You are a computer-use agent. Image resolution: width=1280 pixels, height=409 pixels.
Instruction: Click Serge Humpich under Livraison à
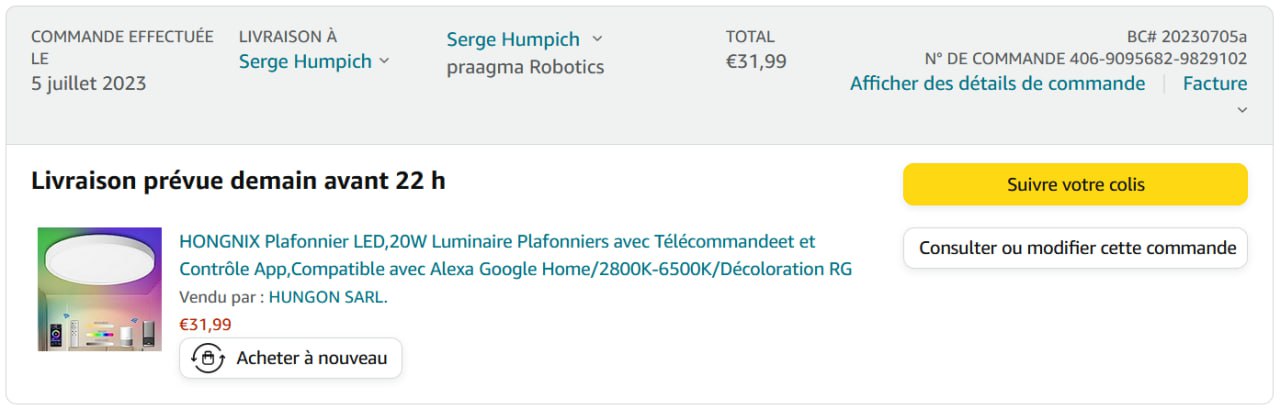click(304, 62)
